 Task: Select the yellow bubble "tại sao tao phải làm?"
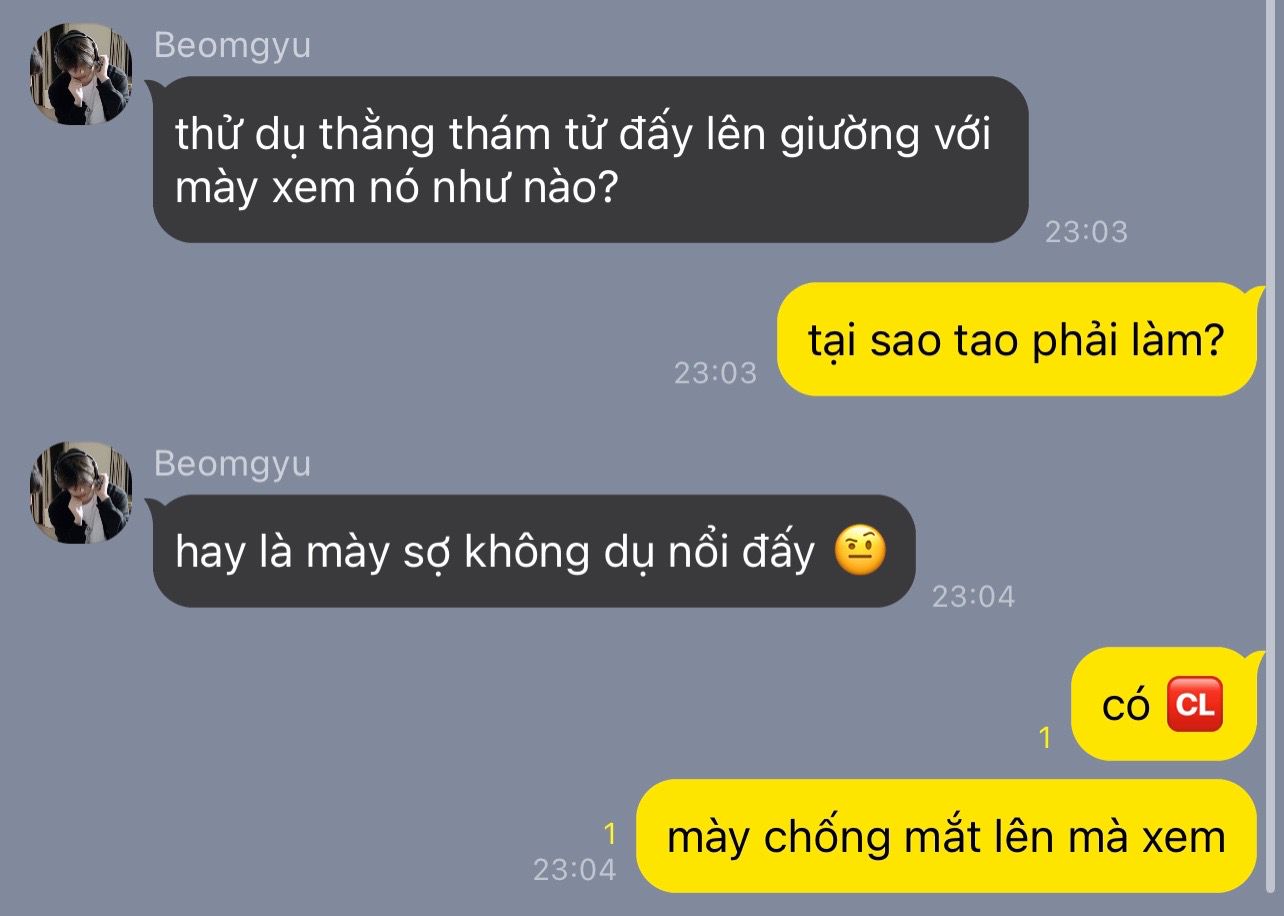(x=1017, y=340)
